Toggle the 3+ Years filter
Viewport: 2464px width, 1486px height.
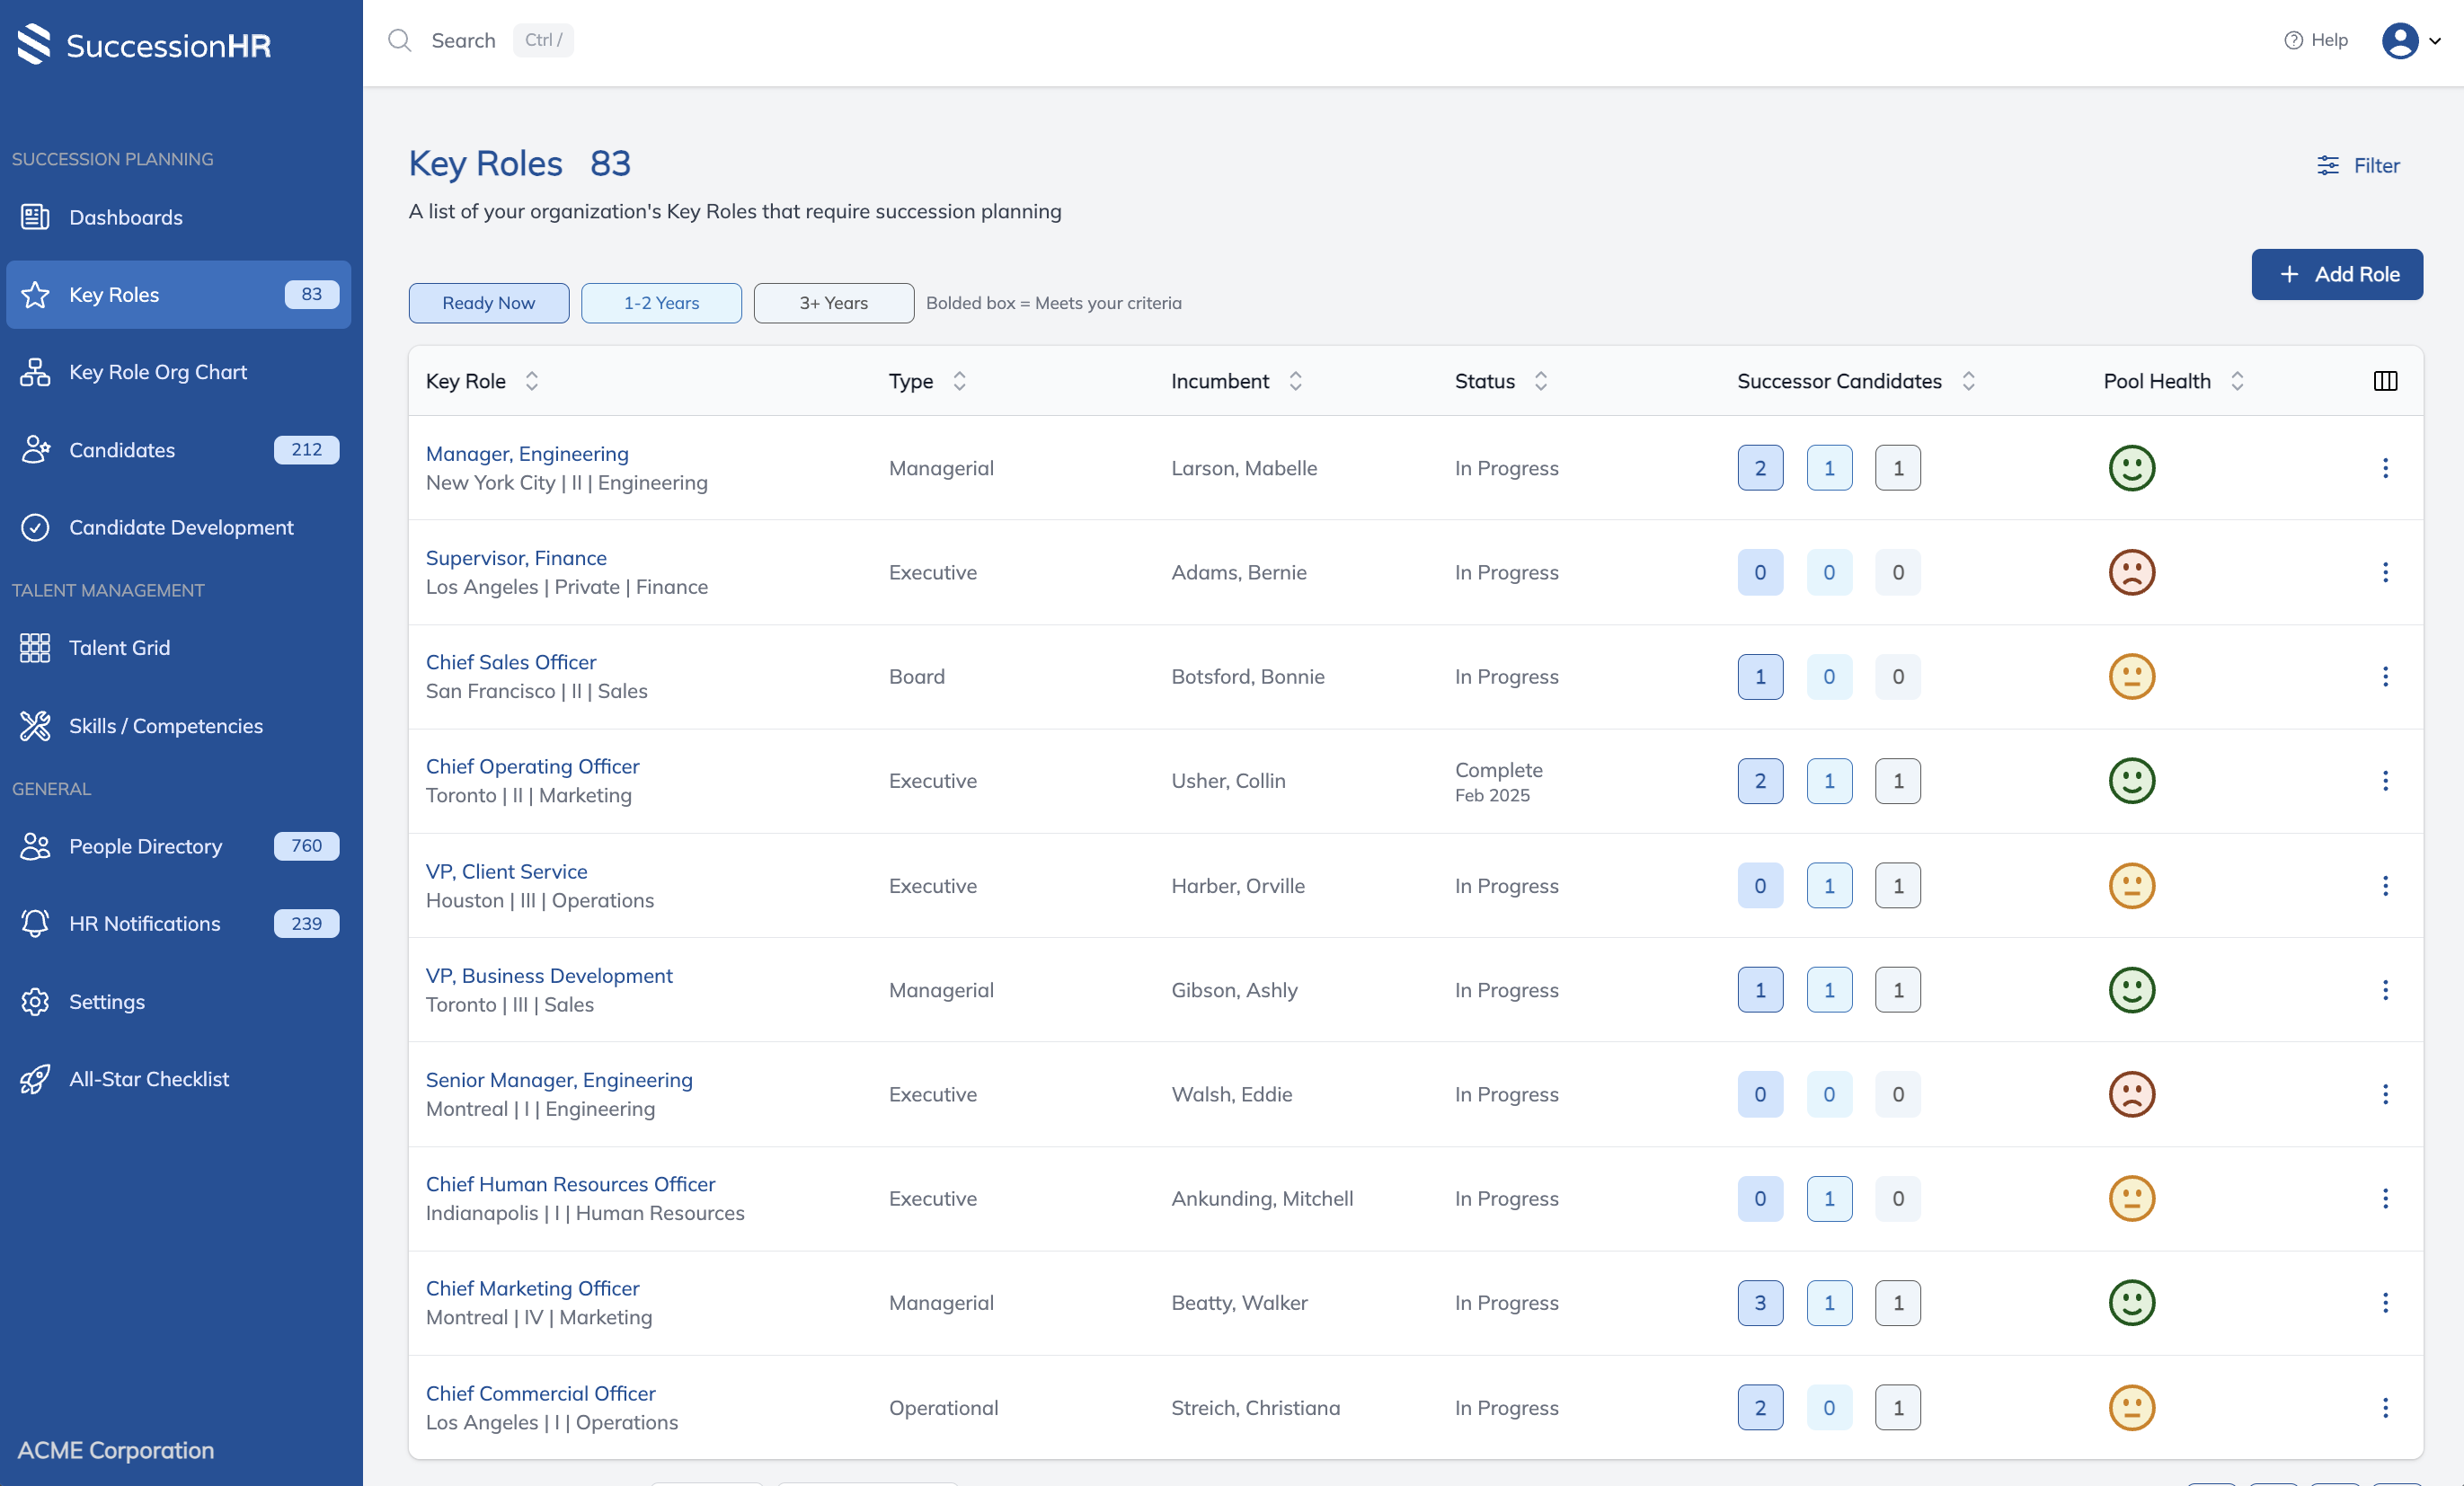(833, 303)
